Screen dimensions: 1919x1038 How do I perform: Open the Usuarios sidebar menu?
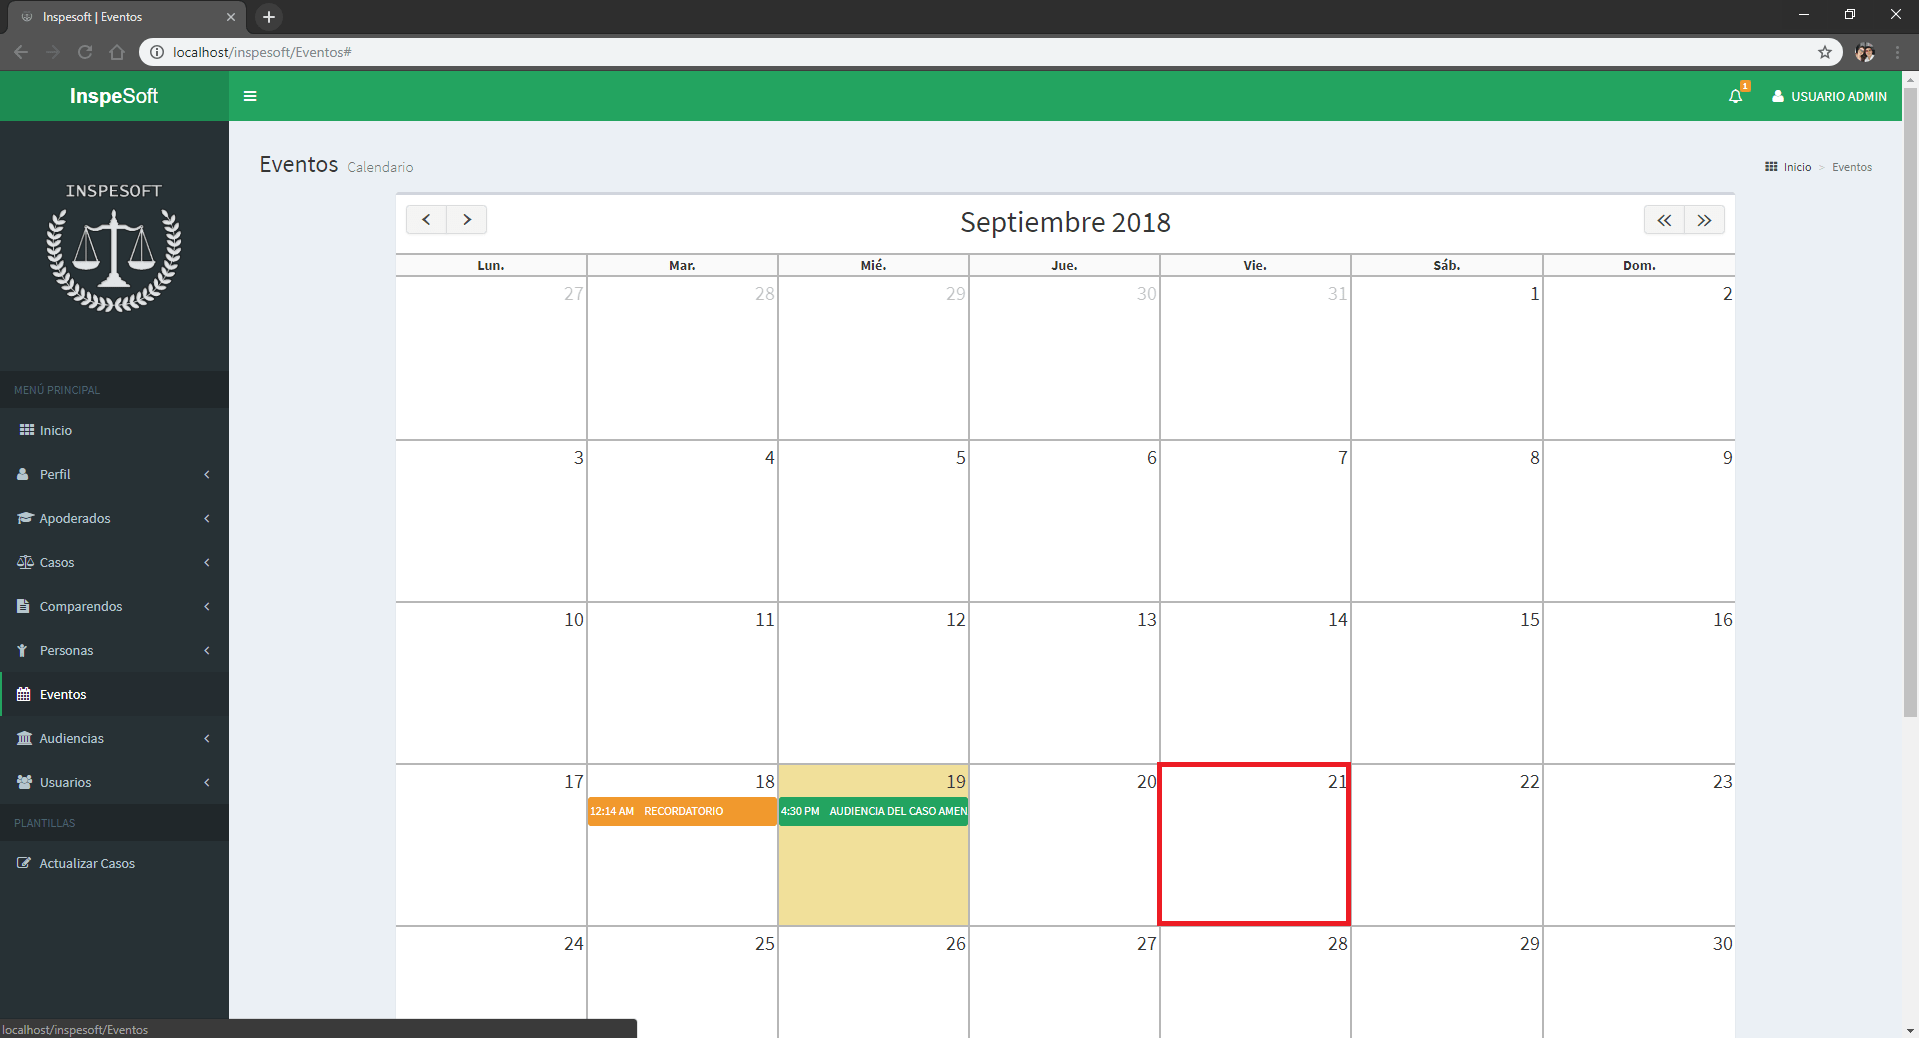pos(114,782)
